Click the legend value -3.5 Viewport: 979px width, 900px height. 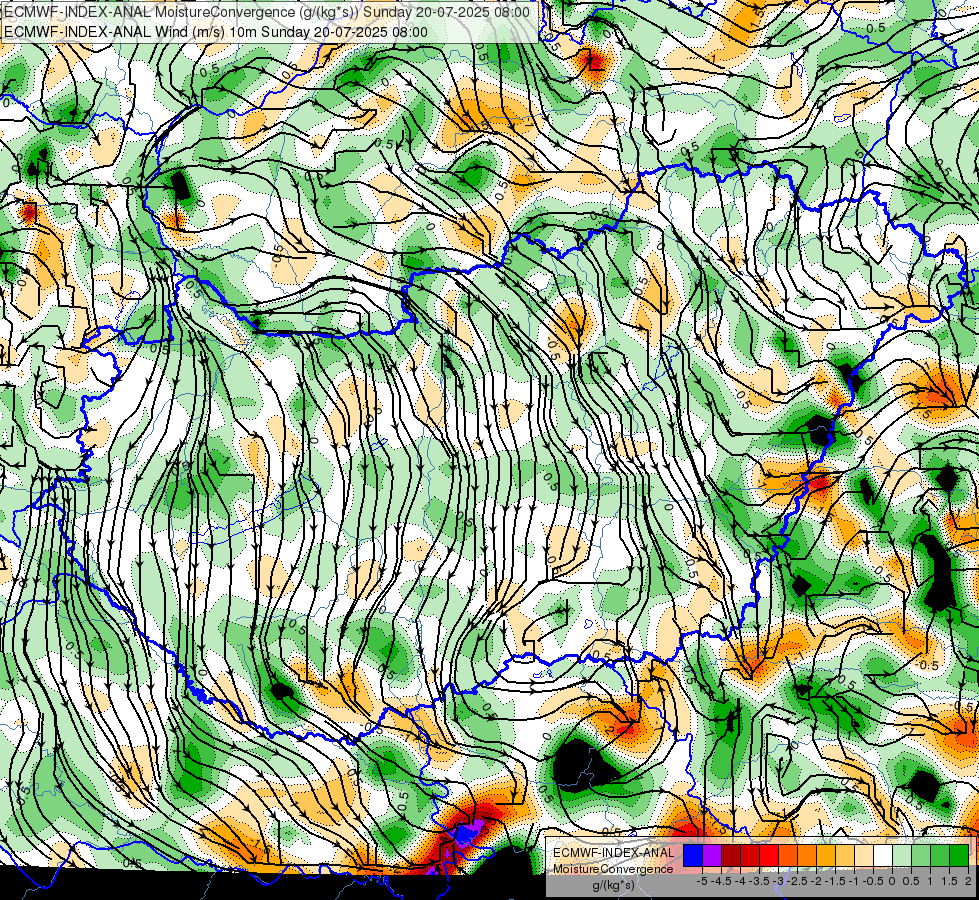tap(759, 881)
